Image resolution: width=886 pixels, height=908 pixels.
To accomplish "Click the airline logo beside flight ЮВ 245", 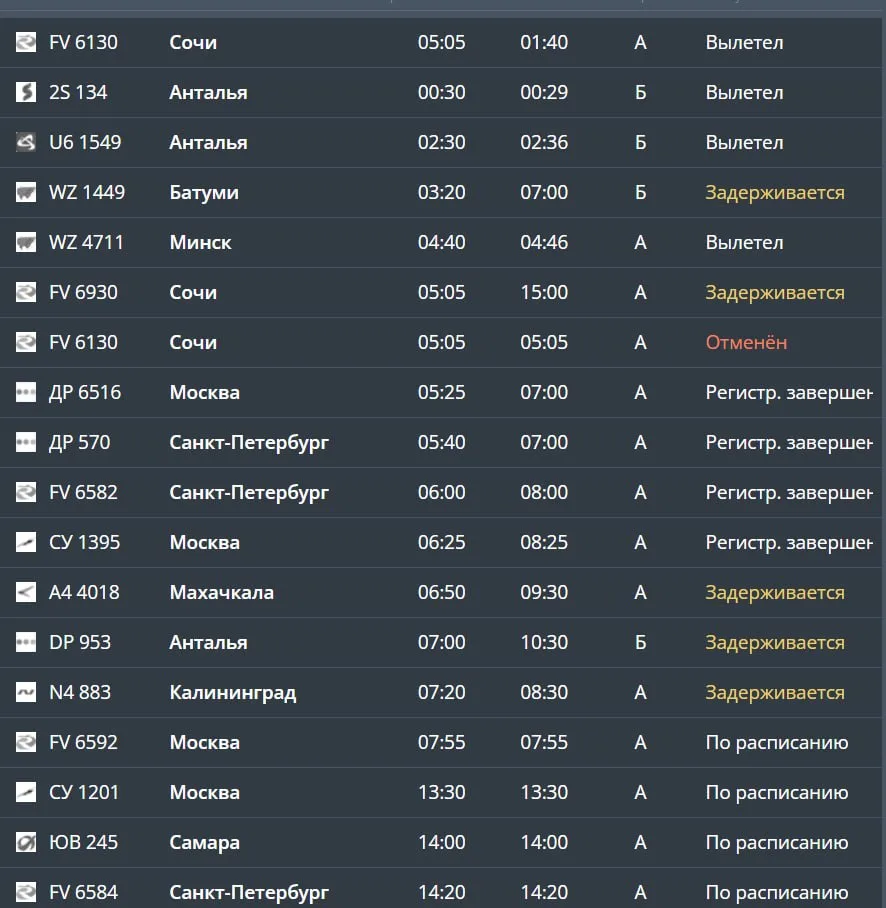I will [25, 842].
